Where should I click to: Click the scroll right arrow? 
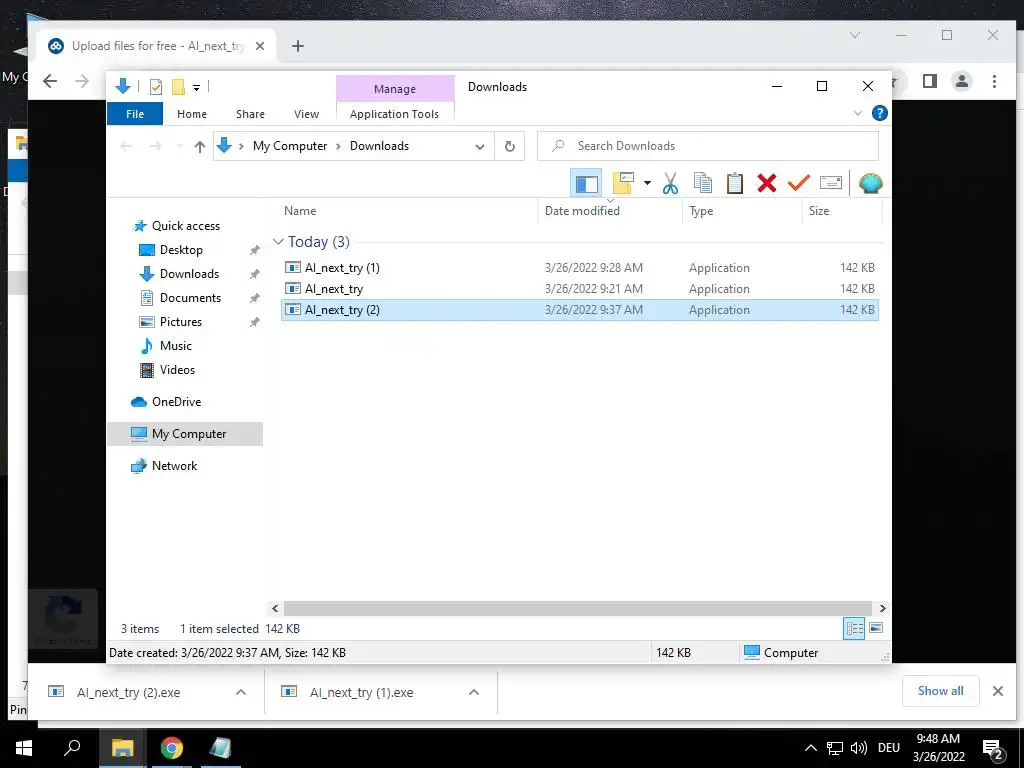[x=882, y=609]
